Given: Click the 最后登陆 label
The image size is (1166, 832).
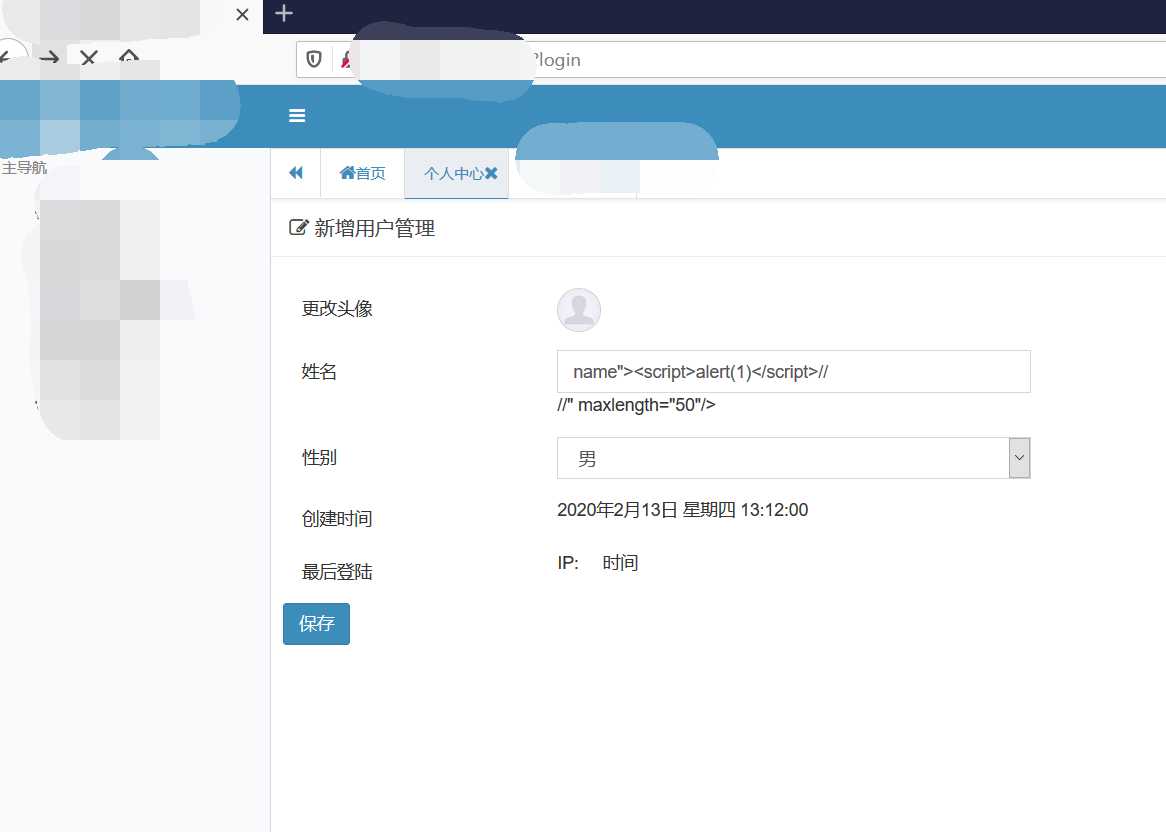Looking at the screenshot, I should (x=337, y=572).
